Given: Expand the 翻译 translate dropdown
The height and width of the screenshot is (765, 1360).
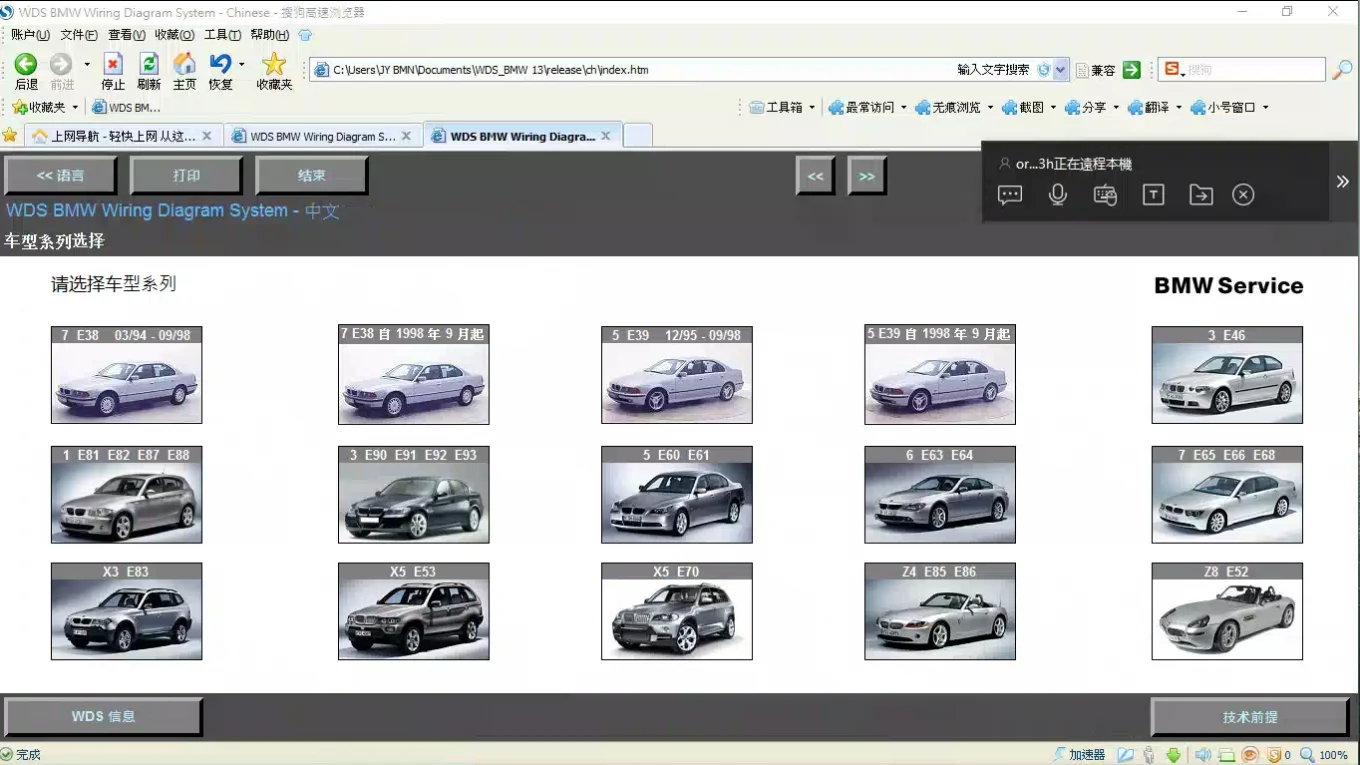Looking at the screenshot, I should coord(1179,107).
